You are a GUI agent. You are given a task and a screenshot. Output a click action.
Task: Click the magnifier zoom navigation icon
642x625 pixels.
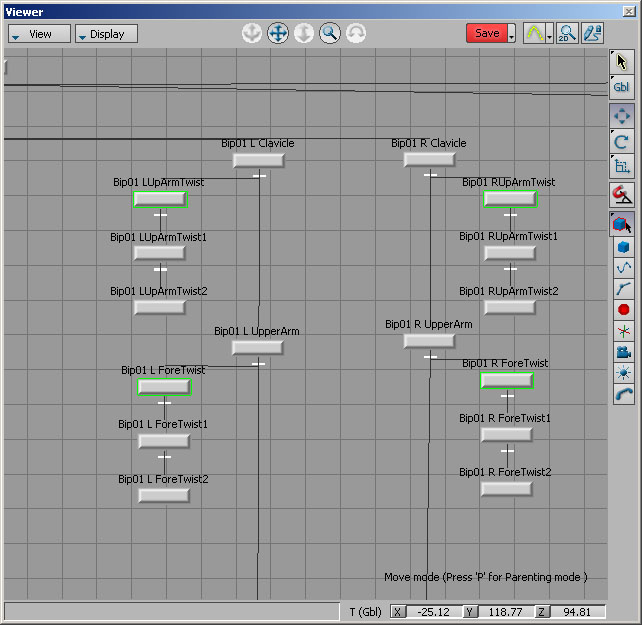click(330, 33)
